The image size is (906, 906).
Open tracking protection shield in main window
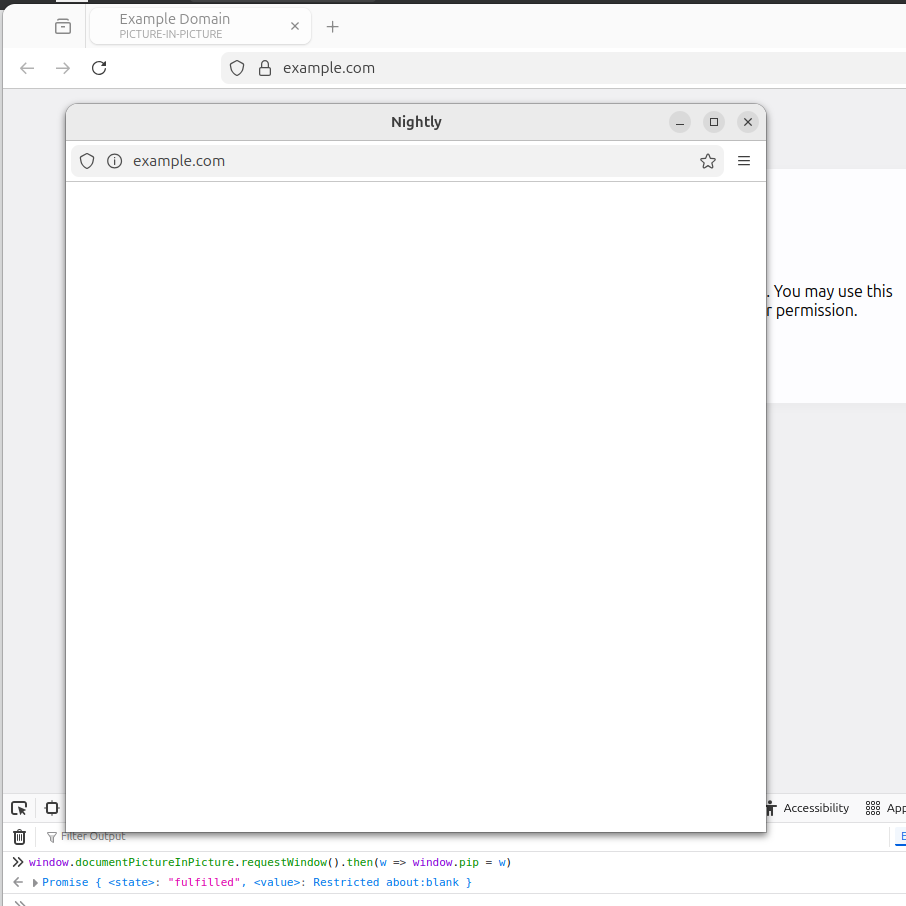237,68
